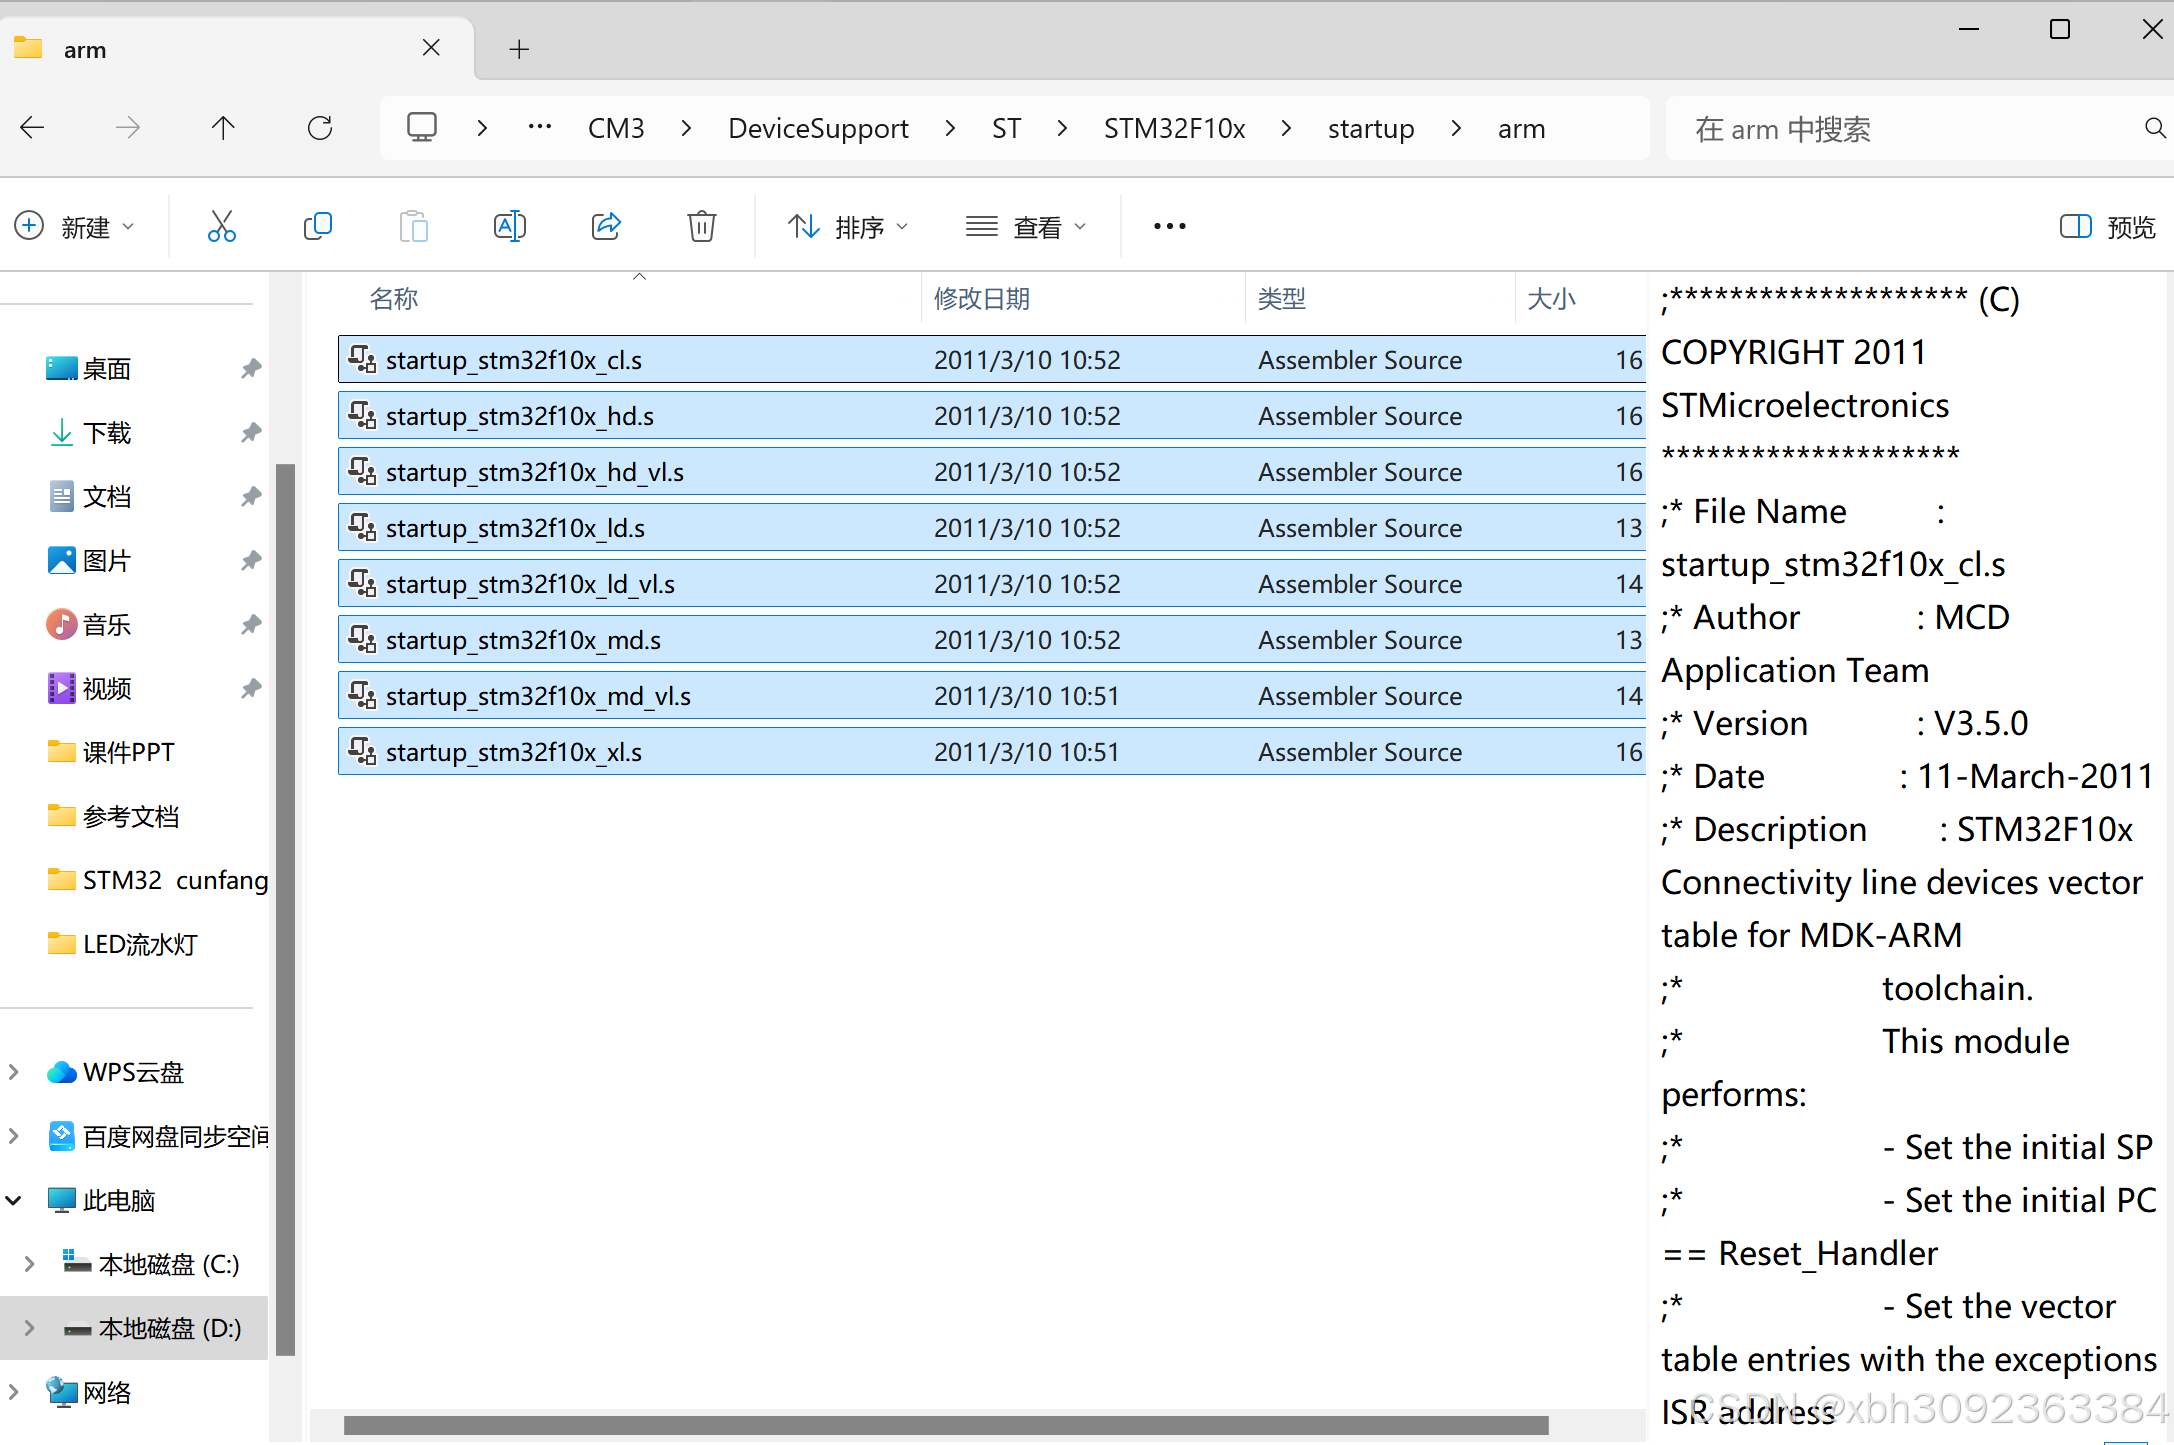Click the Copy icon in toolbar
This screenshot has height=1445, width=2174.
pos(317,227)
